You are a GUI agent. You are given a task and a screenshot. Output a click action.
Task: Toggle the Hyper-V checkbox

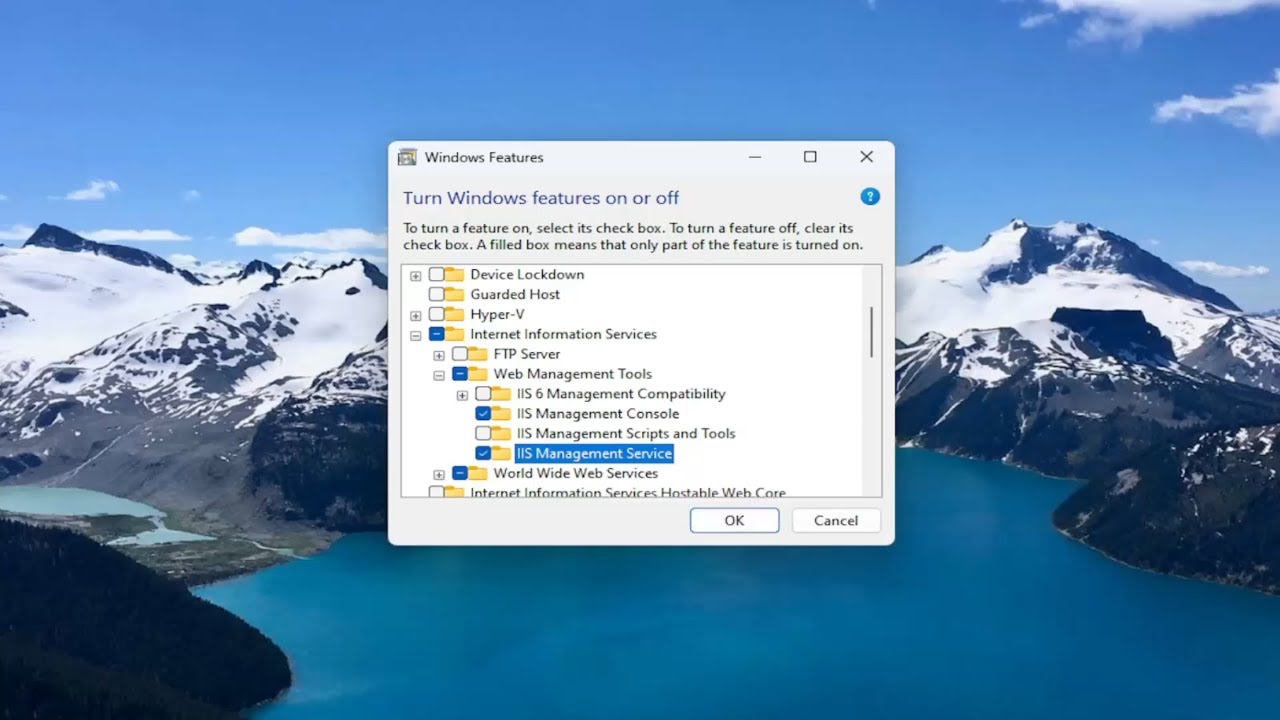(436, 314)
